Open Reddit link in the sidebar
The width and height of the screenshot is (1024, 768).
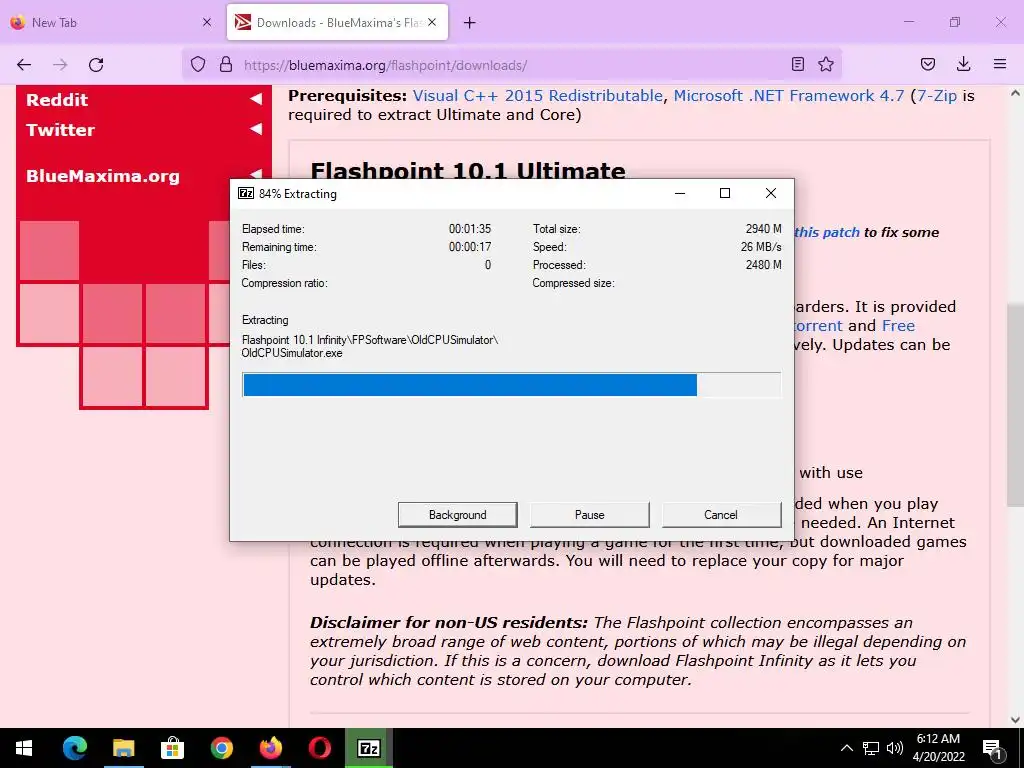57,100
